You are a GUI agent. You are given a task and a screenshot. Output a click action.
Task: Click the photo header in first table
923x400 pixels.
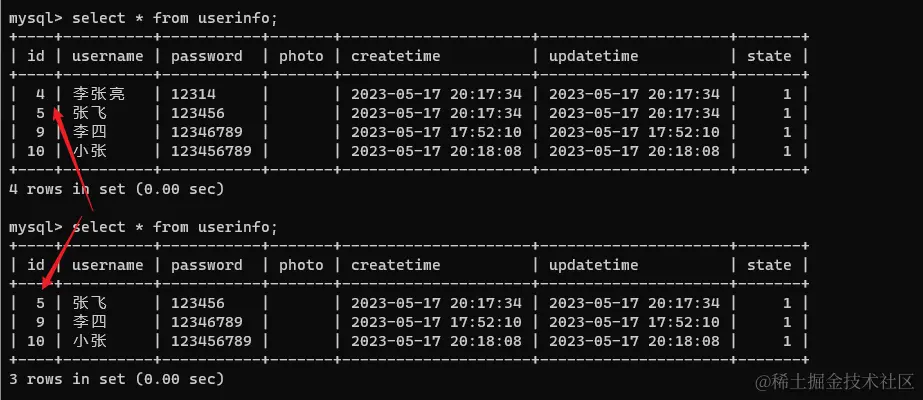tap(301, 56)
